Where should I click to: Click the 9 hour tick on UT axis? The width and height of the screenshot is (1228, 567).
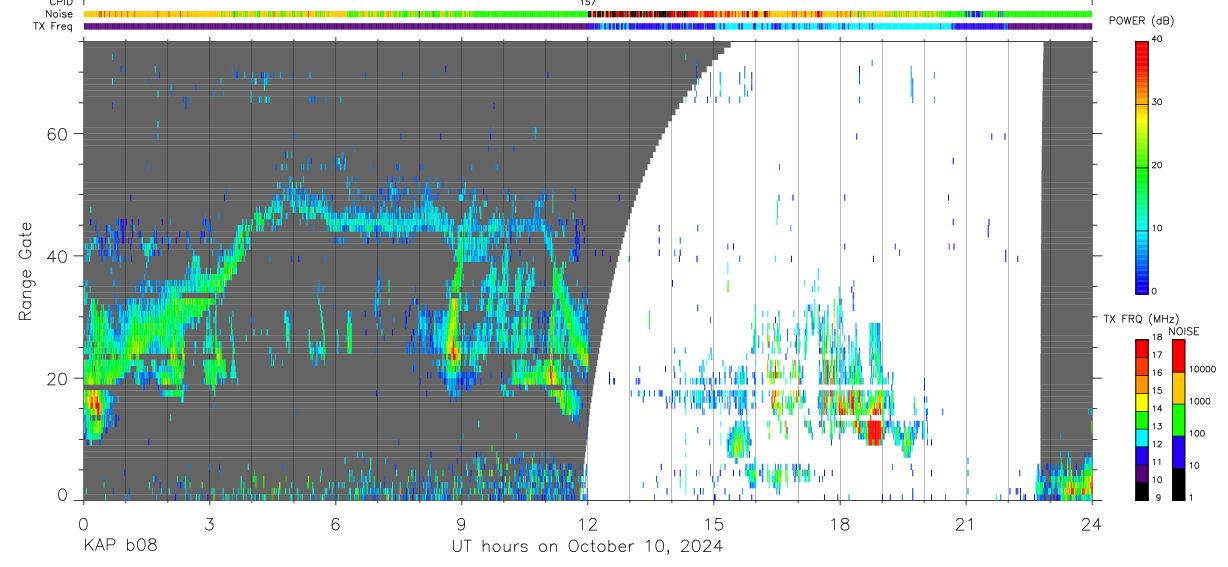(461, 523)
